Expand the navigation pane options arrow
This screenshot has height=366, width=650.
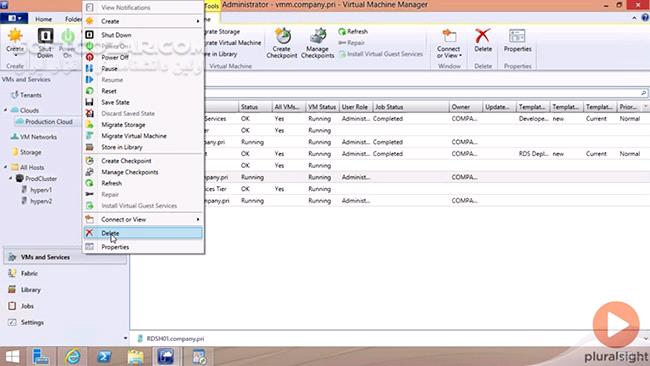(125, 338)
